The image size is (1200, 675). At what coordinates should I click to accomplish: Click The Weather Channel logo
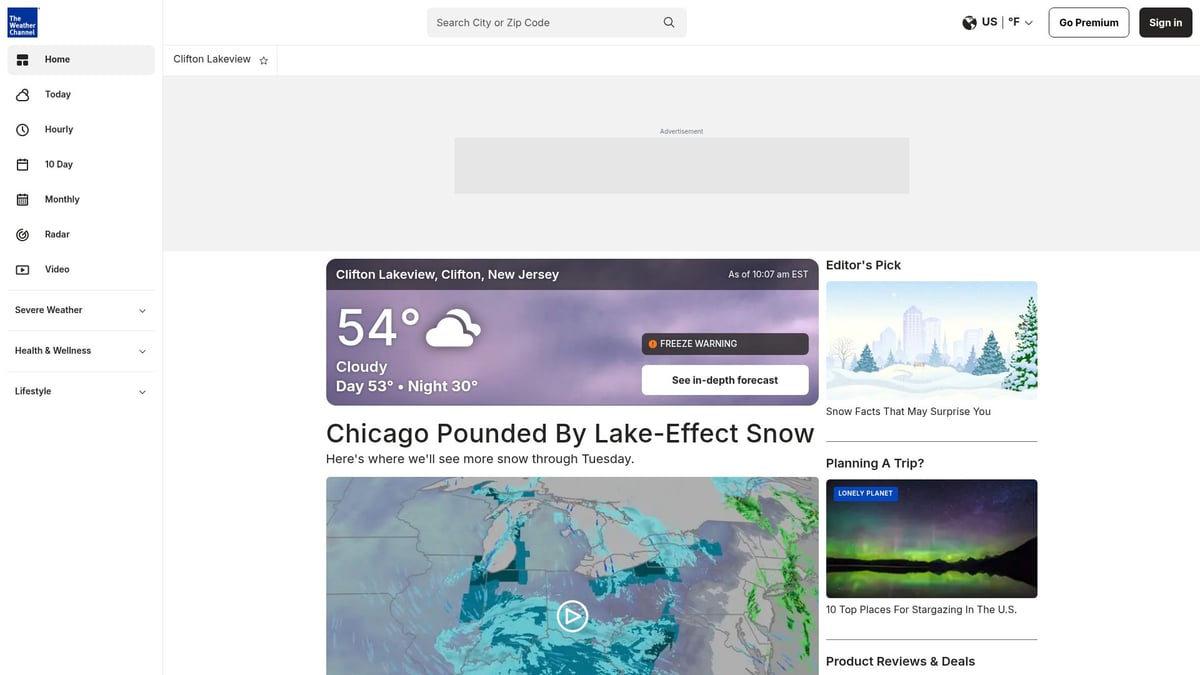21,21
